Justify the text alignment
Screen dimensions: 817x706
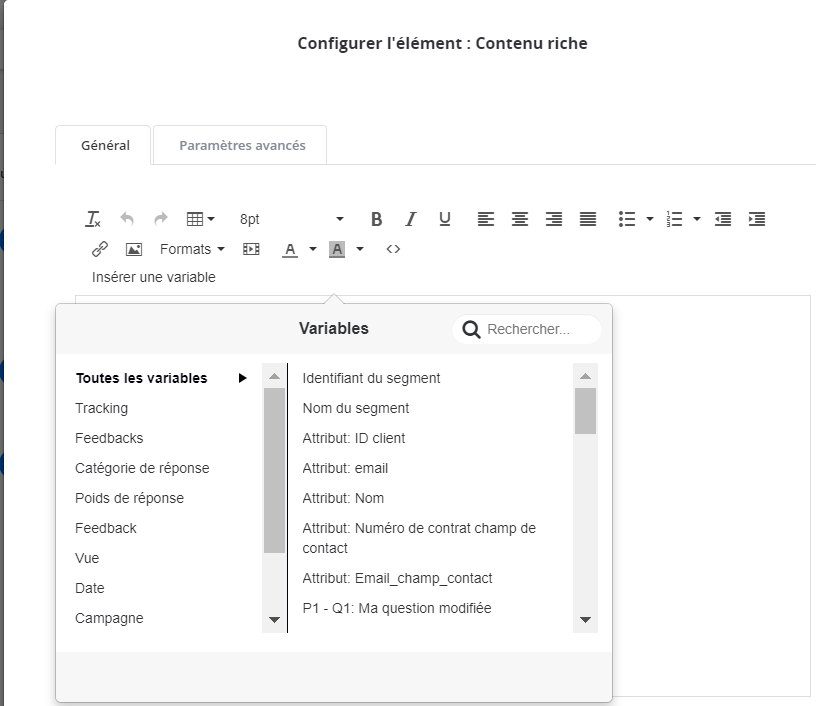pos(588,219)
